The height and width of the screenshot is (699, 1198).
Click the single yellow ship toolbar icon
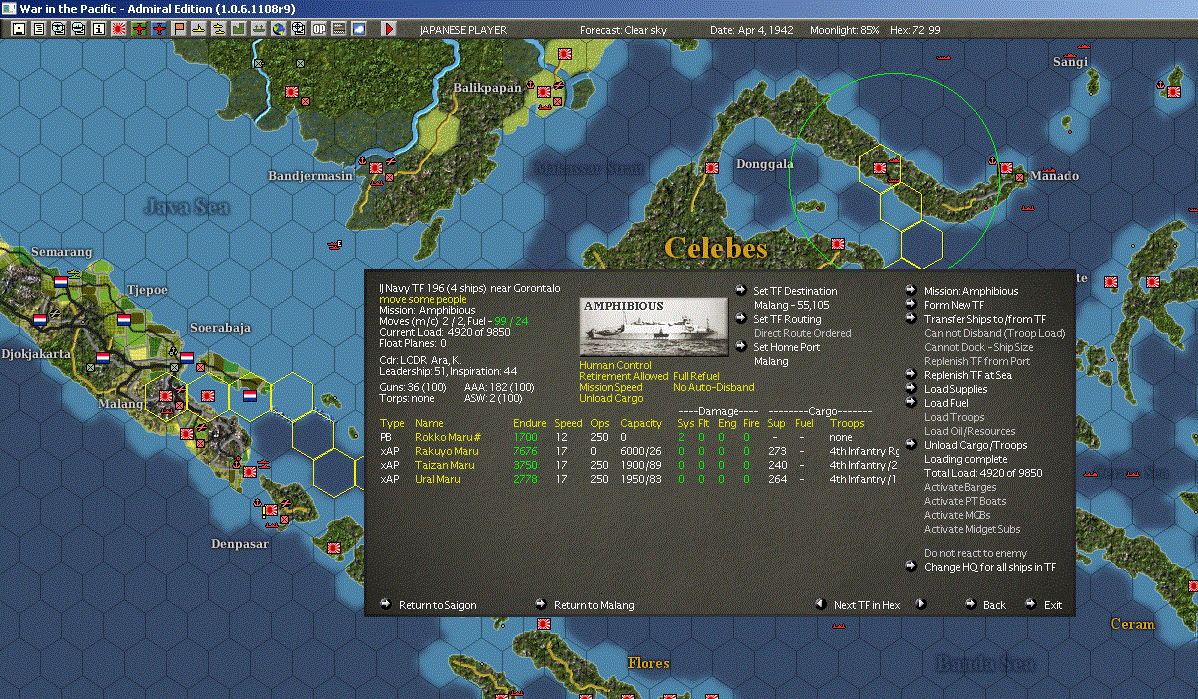pyautogui.click(x=199, y=29)
